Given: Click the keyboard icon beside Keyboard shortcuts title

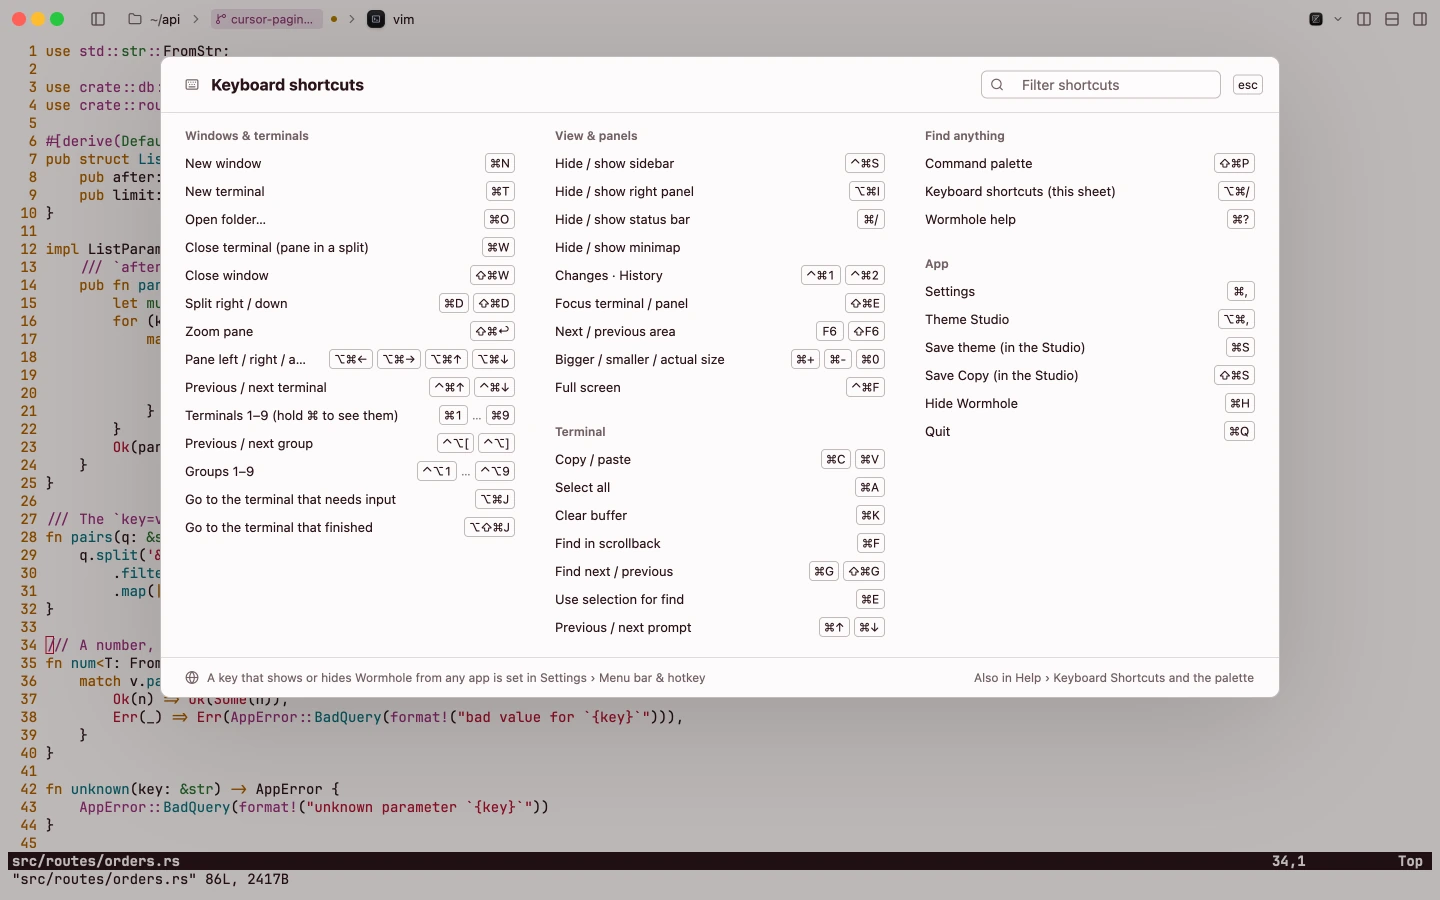Looking at the screenshot, I should (x=192, y=85).
